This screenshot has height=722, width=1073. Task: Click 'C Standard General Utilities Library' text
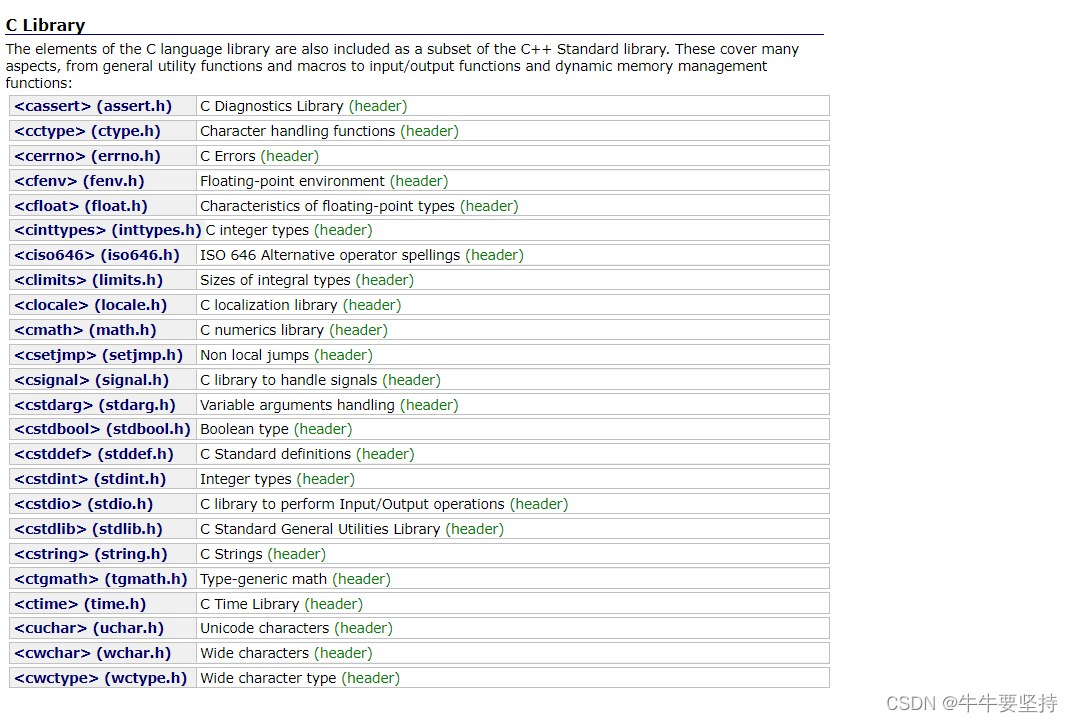(320, 529)
